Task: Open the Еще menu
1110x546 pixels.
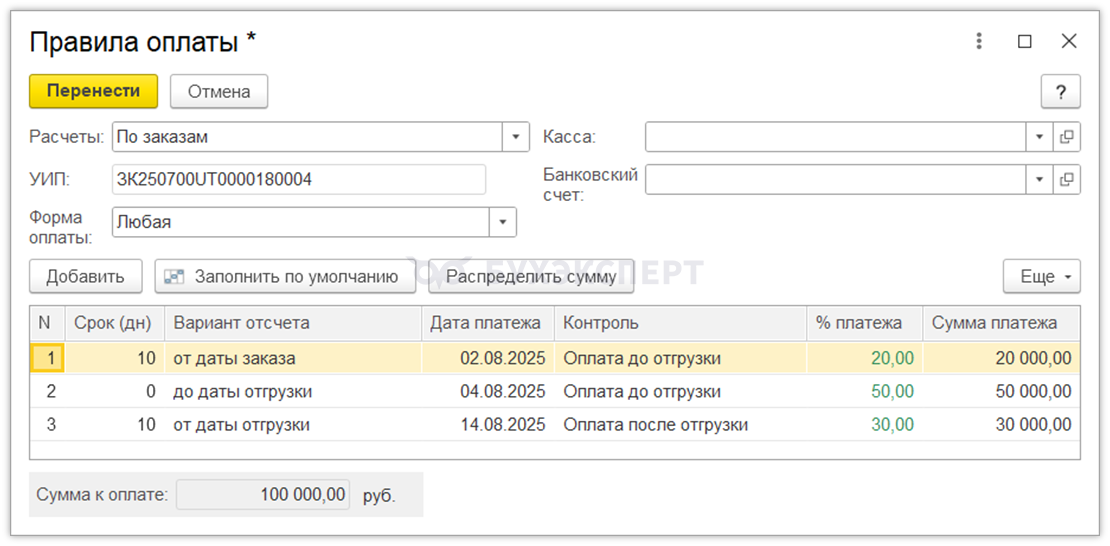Action: [x=1041, y=277]
